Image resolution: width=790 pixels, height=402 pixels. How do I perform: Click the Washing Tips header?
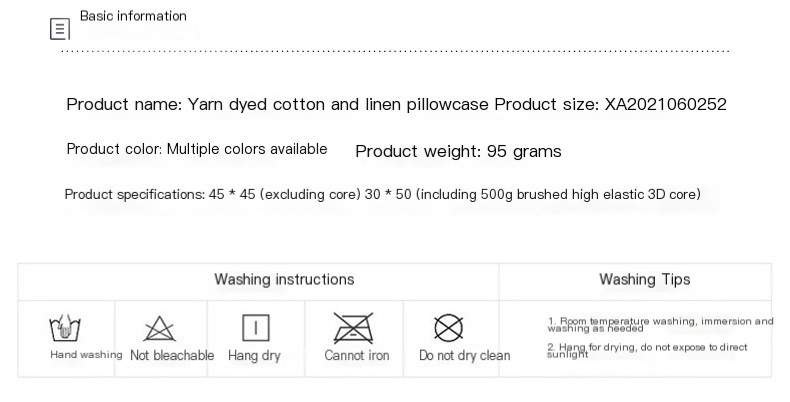tap(644, 279)
